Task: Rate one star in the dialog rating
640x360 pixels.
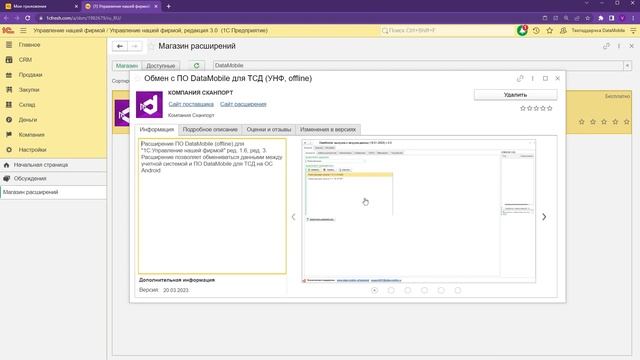Action: (523, 108)
